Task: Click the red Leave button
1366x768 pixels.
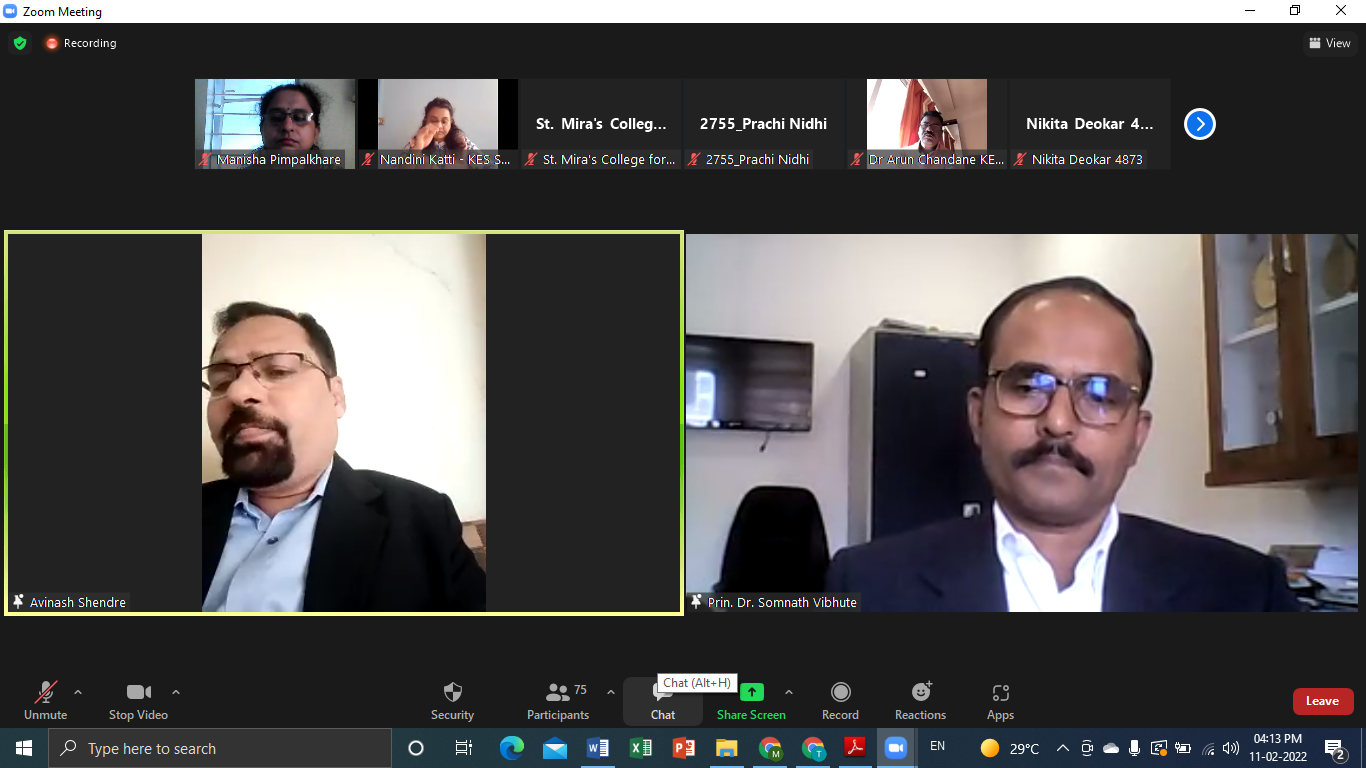Action: pyautogui.click(x=1323, y=701)
